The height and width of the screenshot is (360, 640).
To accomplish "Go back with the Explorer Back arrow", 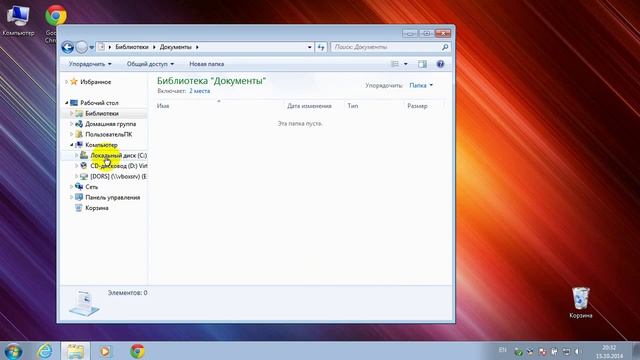I will 68,47.
